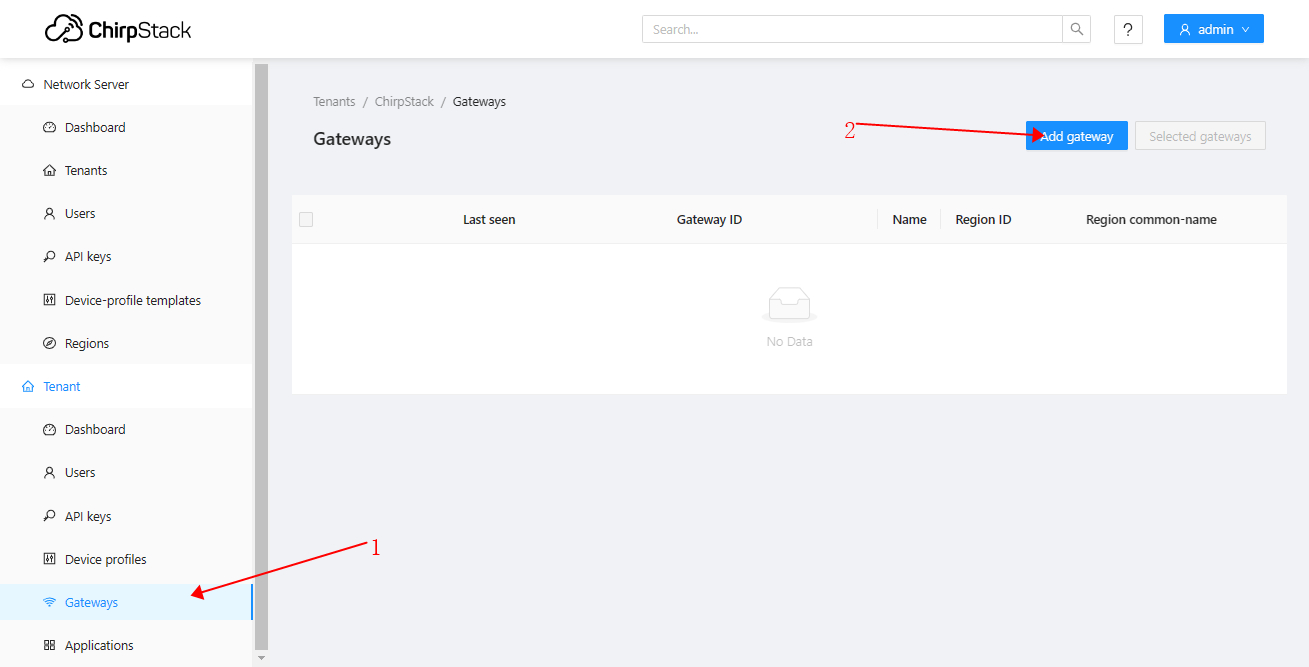This screenshot has height=667, width=1309.
Task: Tick the select-all gateways checkbox
Action: click(x=306, y=220)
